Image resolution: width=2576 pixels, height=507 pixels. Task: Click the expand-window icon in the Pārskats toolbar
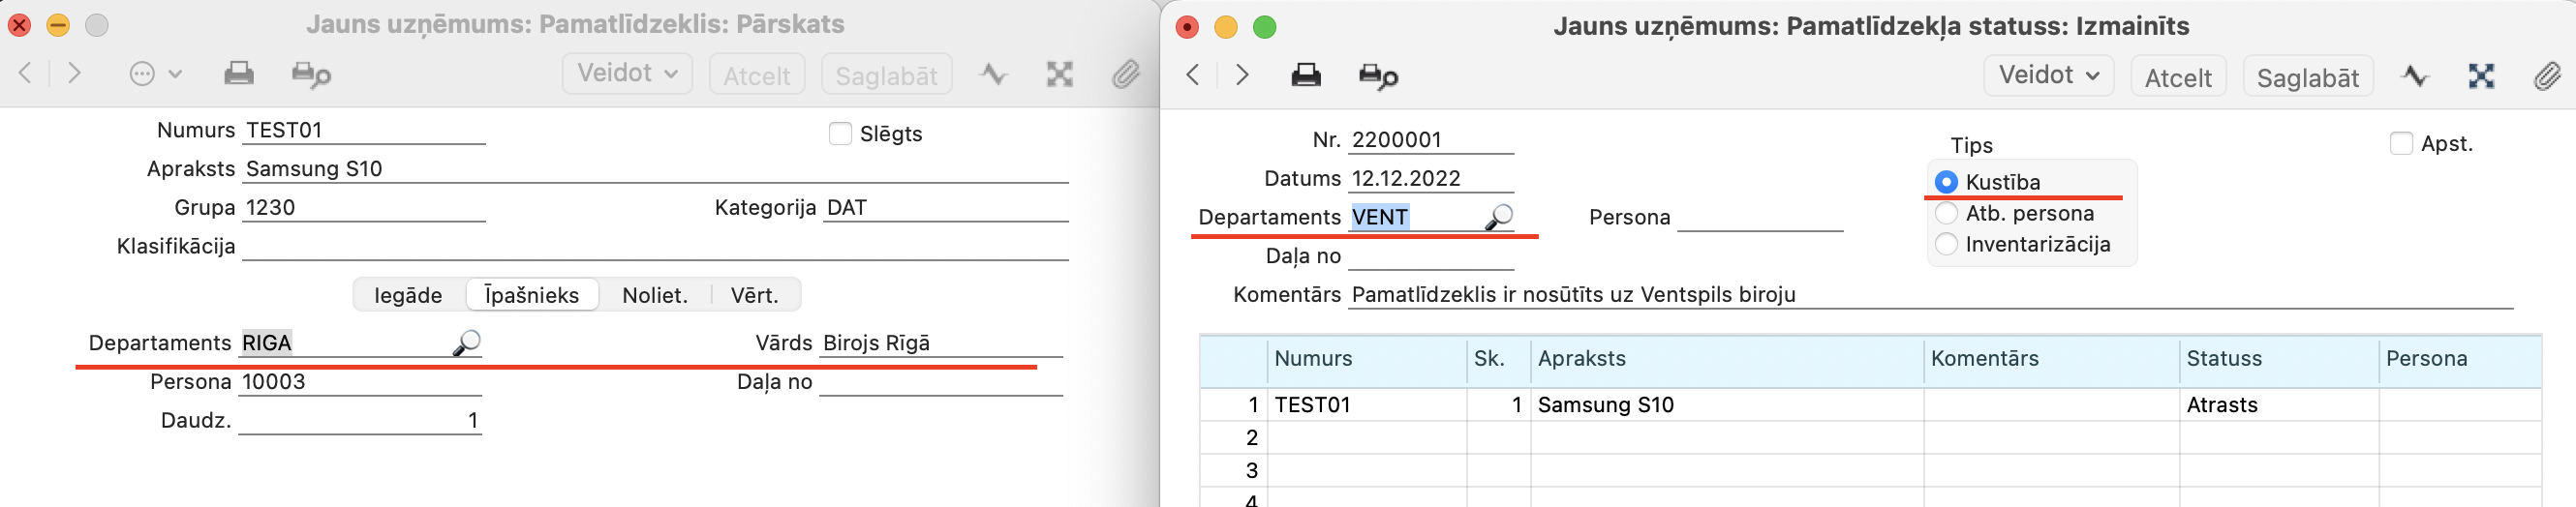click(1059, 74)
